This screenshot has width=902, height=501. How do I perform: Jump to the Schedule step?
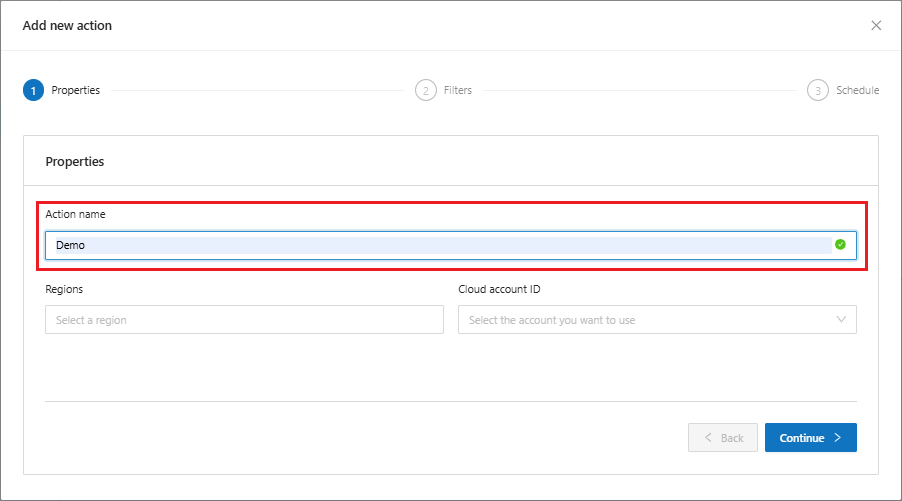[857, 90]
